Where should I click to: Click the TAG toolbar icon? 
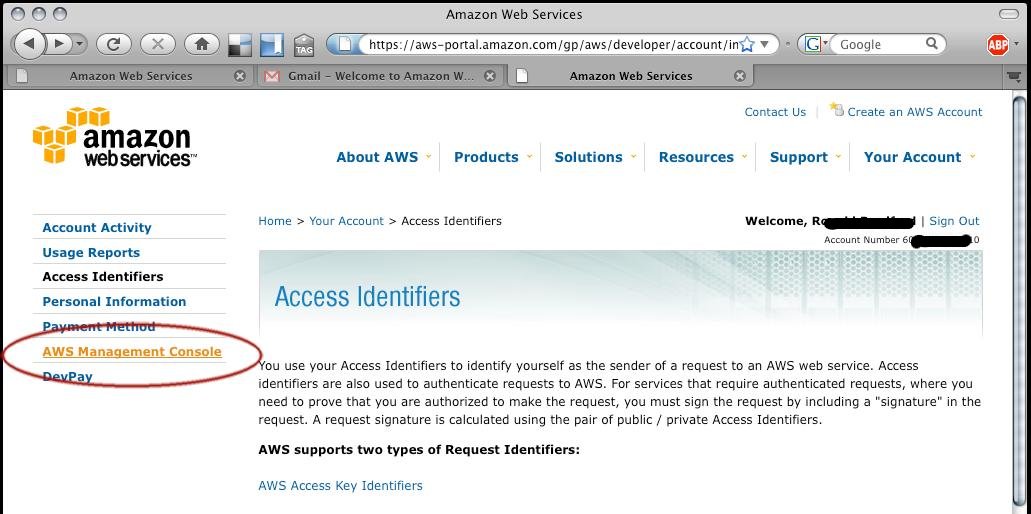(304, 45)
